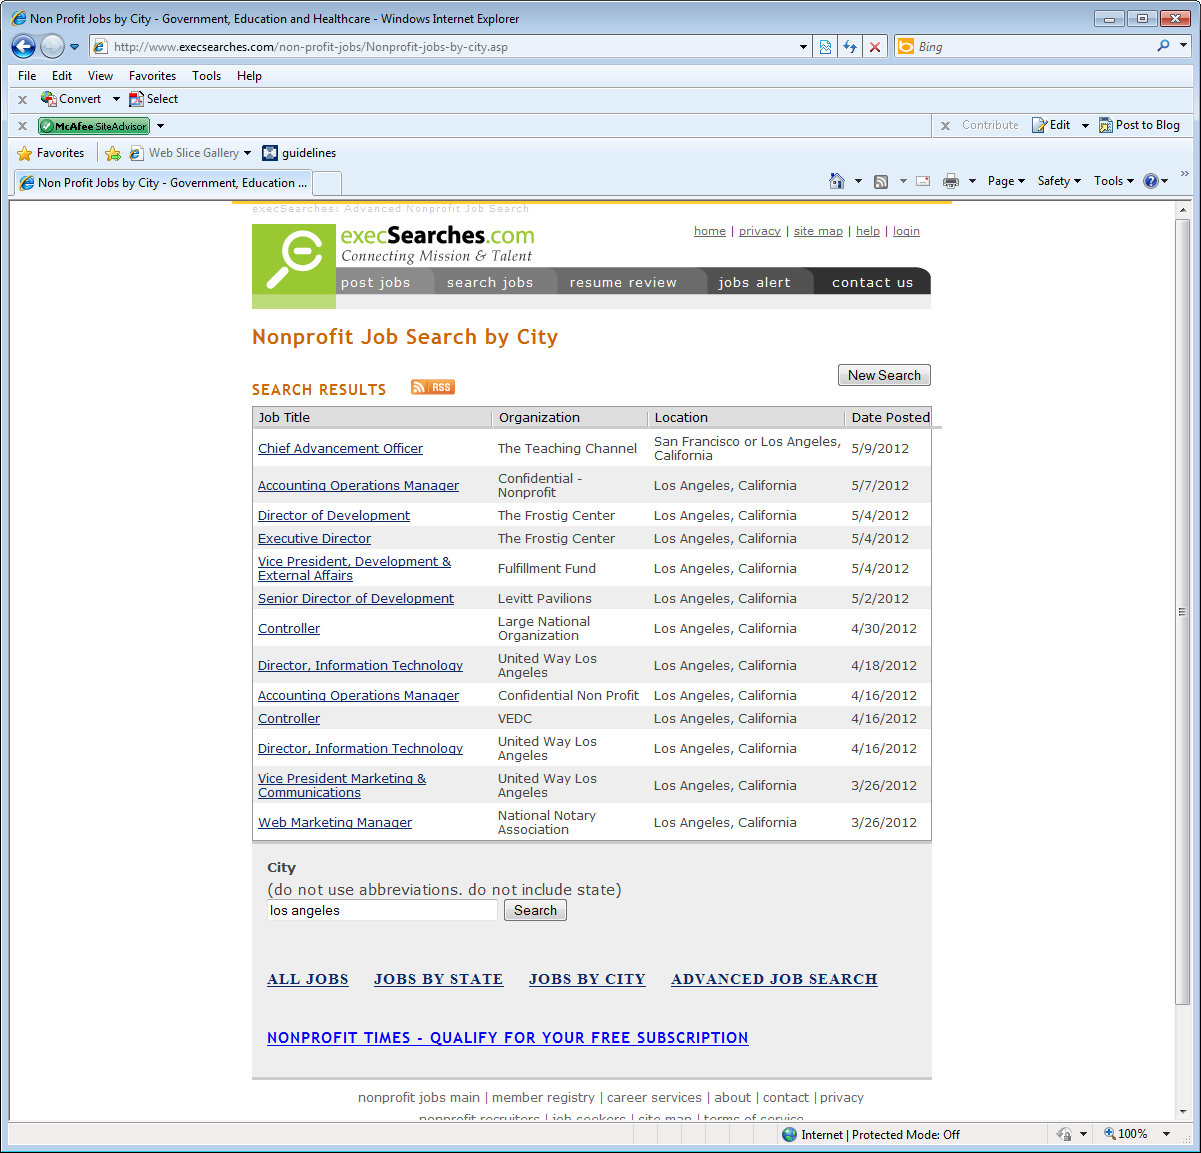This screenshot has width=1201, height=1153.
Task: Refresh the page with the Refresh icon
Action: [850, 47]
